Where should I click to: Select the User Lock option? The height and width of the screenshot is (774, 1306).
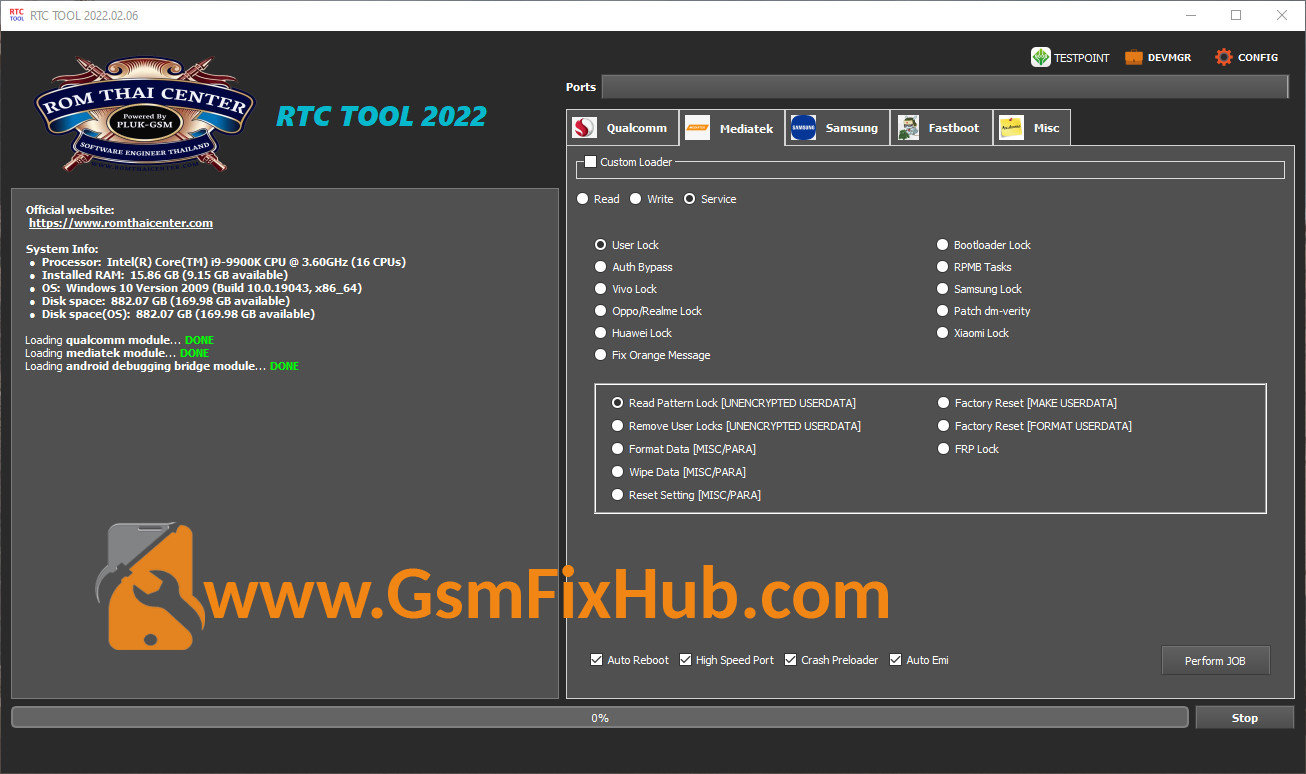point(601,245)
